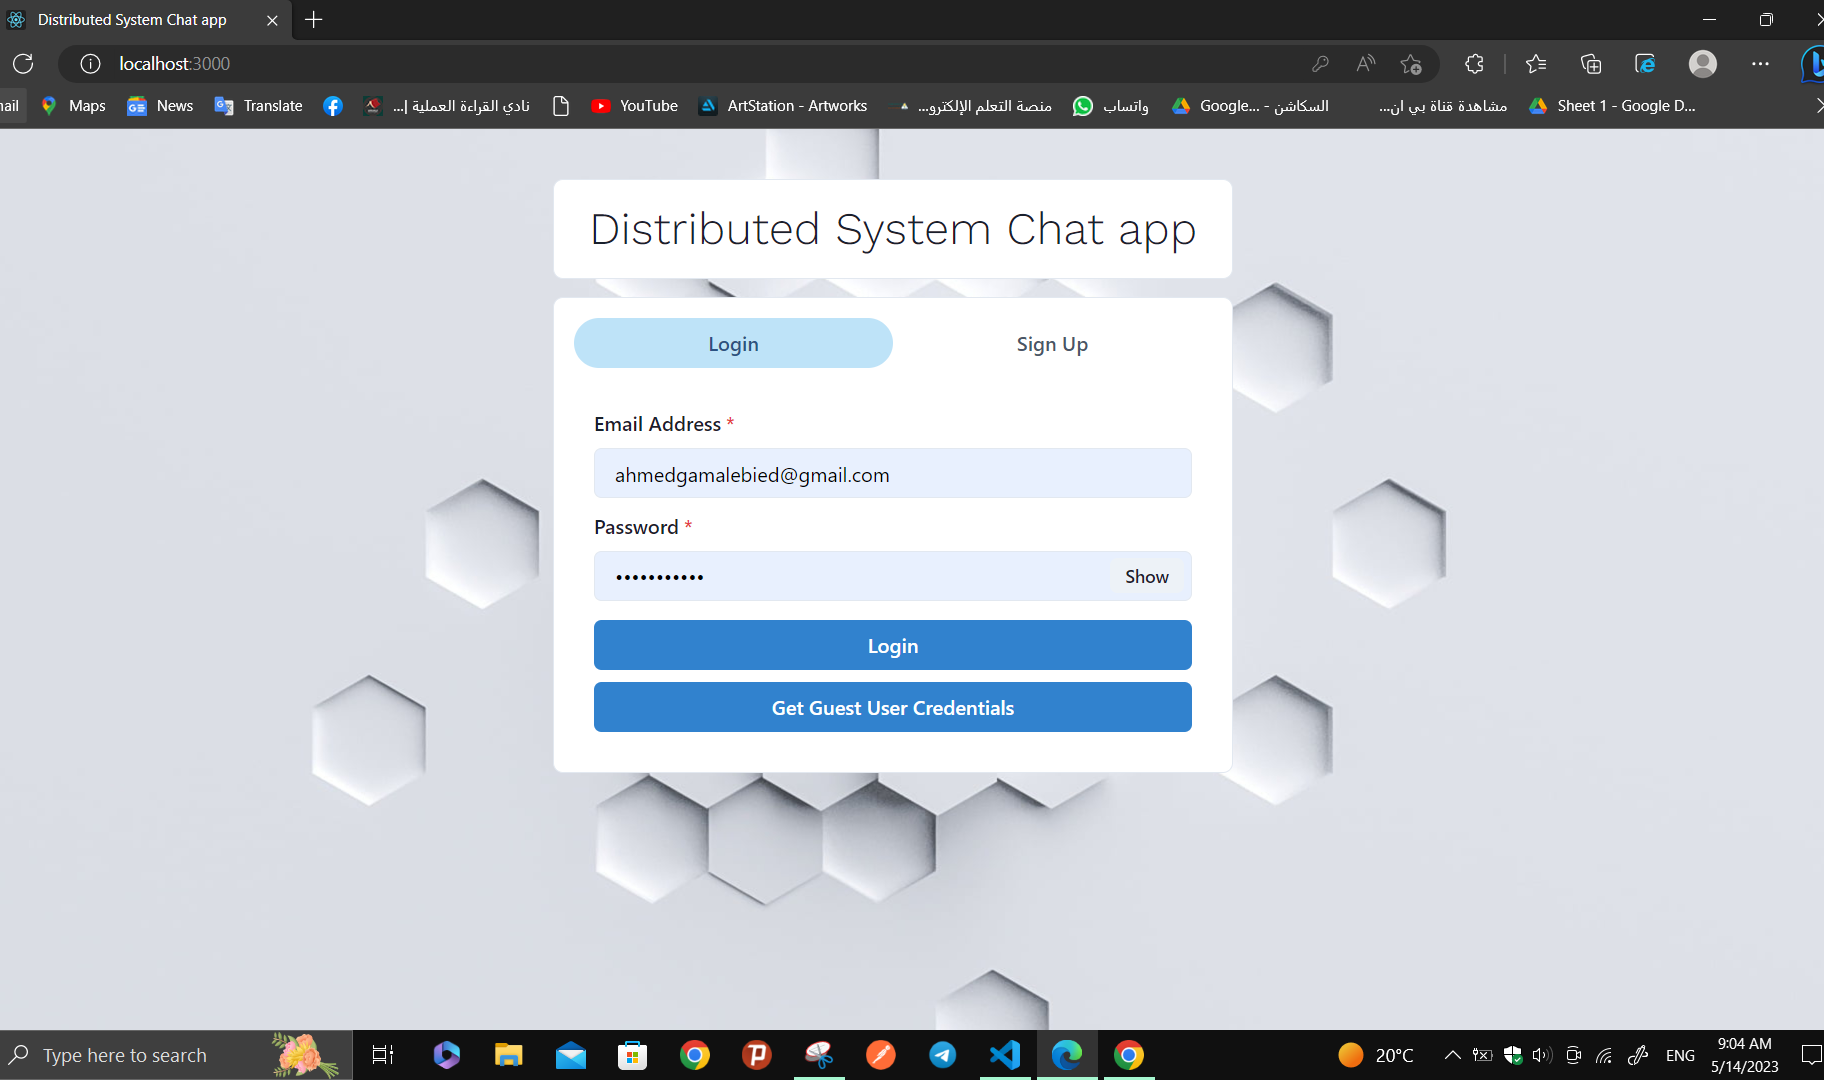
Task: Open the Google Translate bookmark
Action: tap(257, 105)
